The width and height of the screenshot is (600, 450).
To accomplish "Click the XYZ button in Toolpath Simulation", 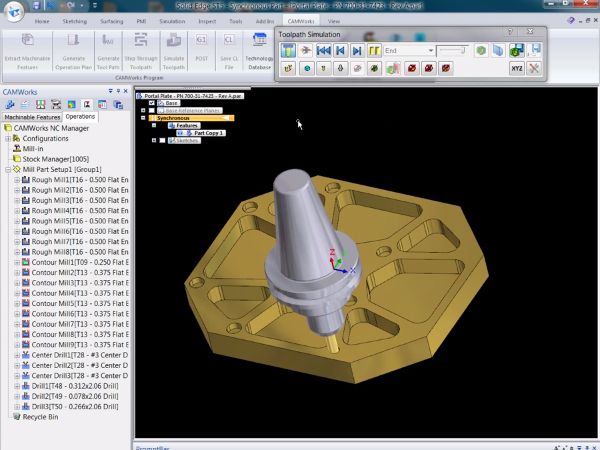I will click(516, 68).
